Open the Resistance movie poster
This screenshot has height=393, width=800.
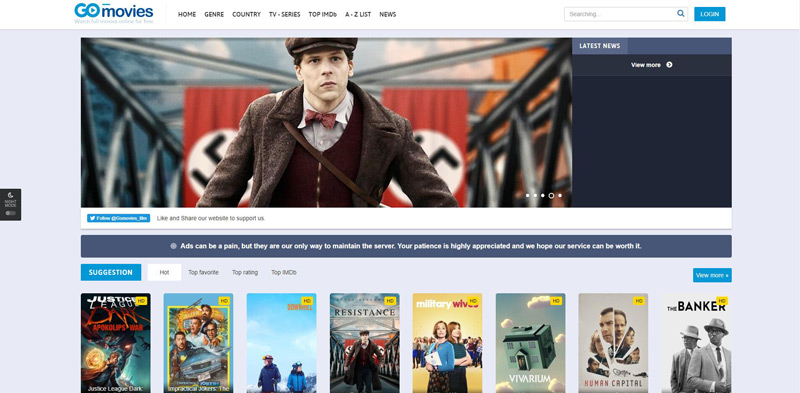(x=365, y=343)
